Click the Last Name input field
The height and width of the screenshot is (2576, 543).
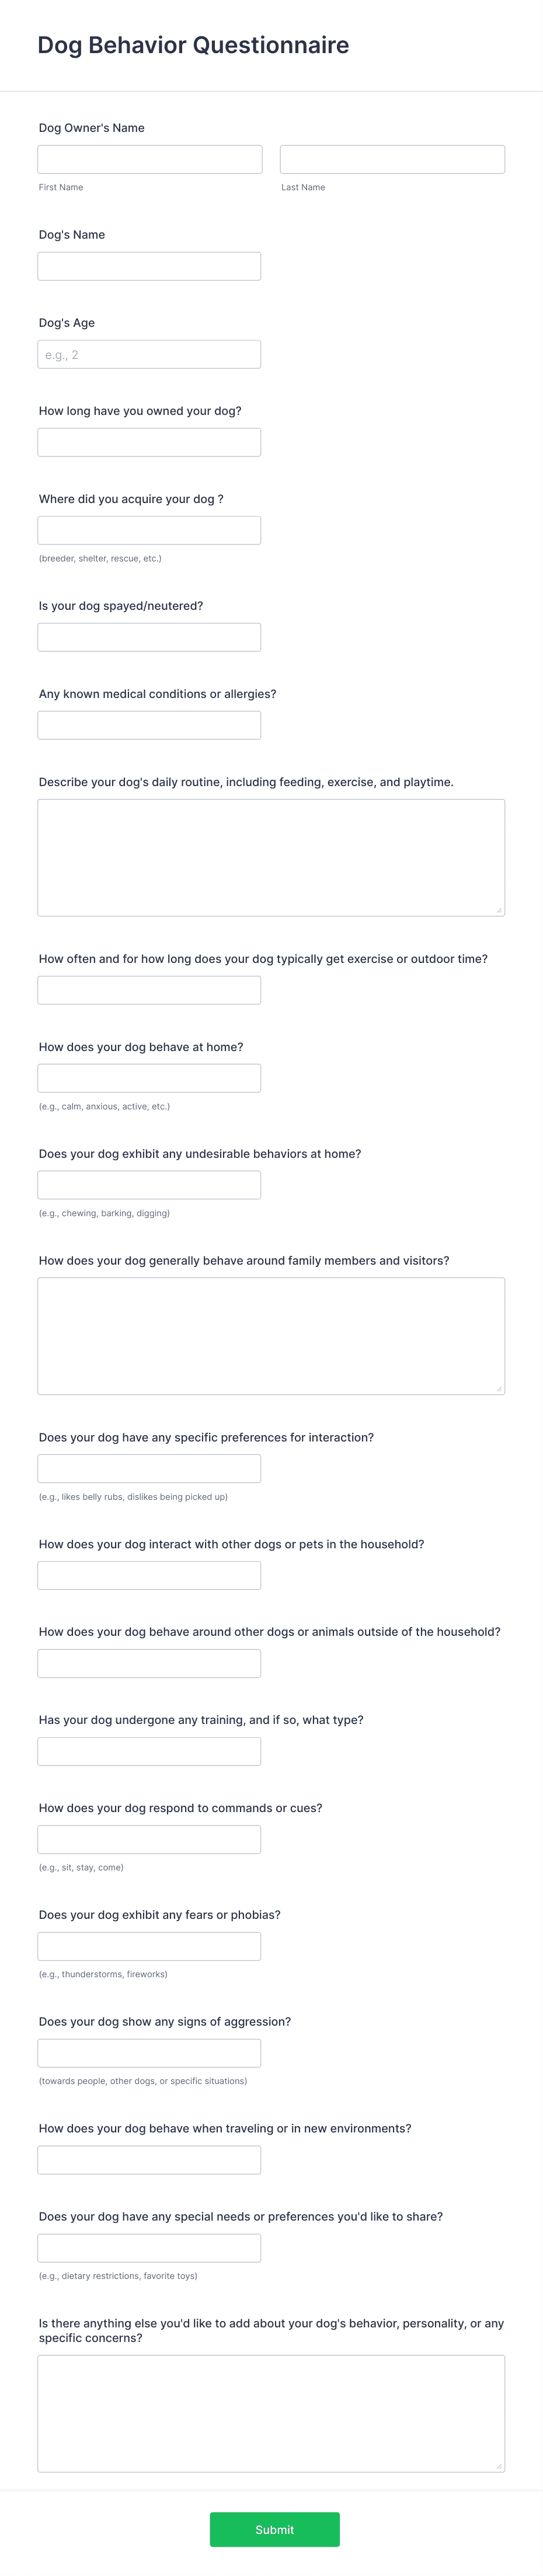pos(392,159)
